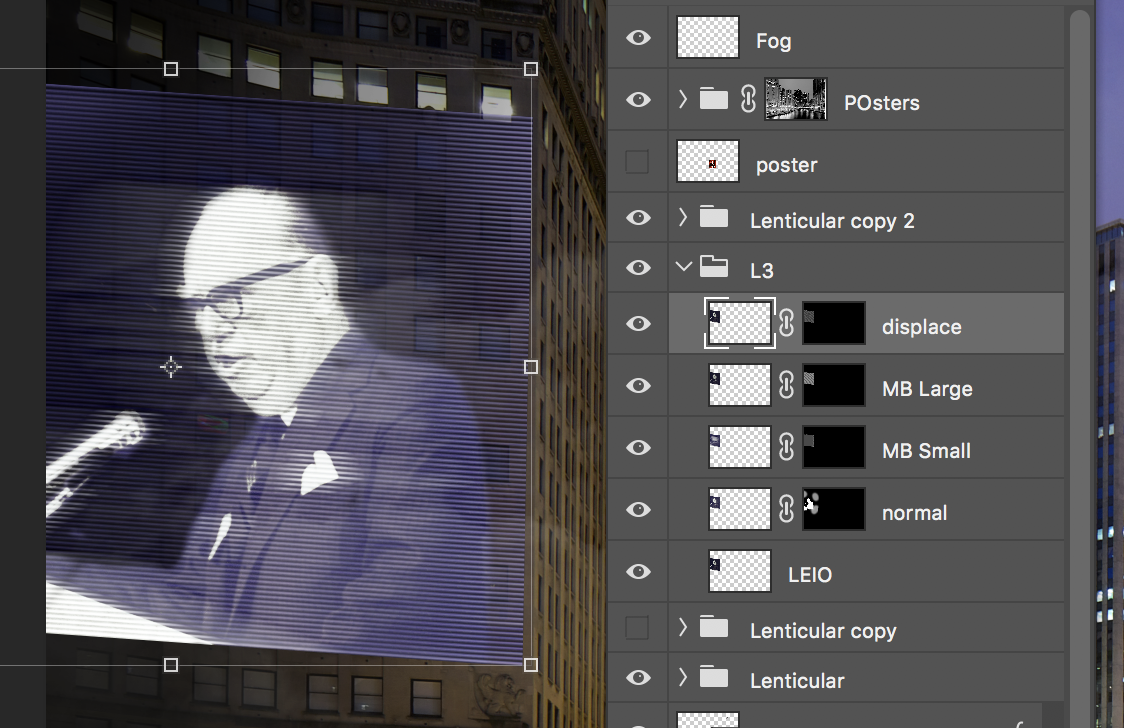This screenshot has width=1124, height=728.
Task: Click the POsters group name
Action: tap(882, 102)
